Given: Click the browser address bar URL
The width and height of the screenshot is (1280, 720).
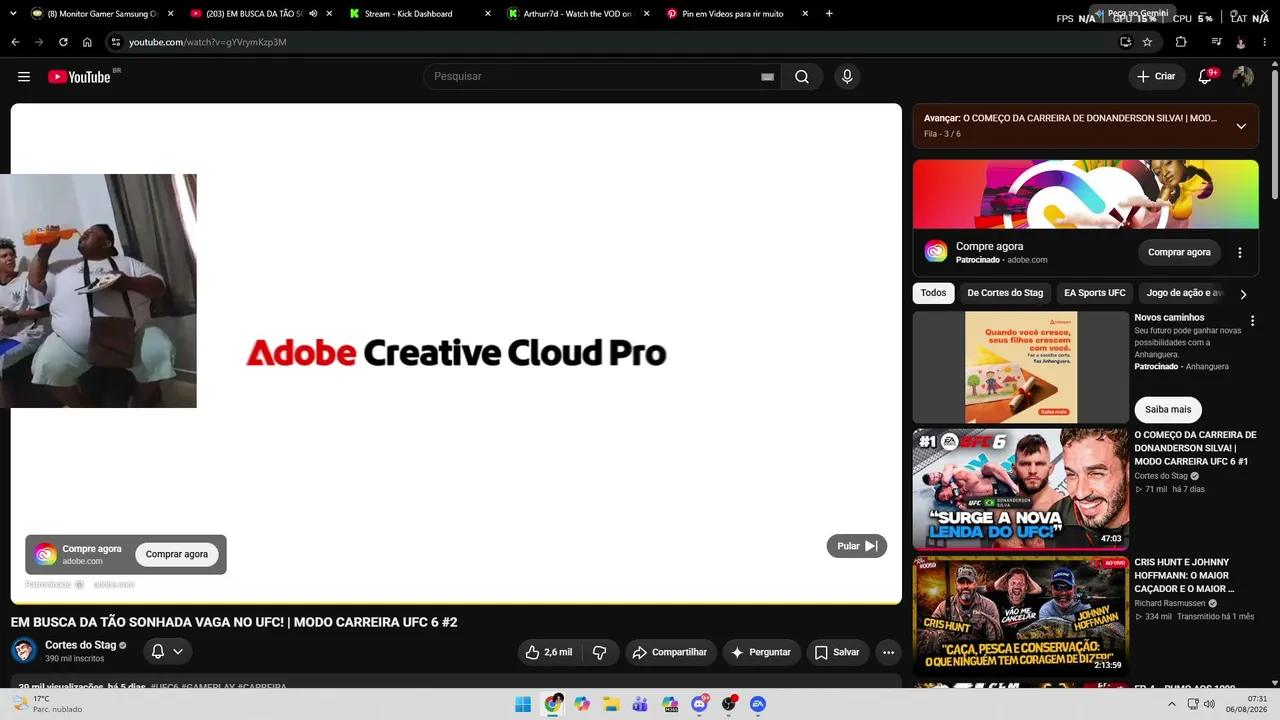Looking at the screenshot, I should click(x=208, y=42).
